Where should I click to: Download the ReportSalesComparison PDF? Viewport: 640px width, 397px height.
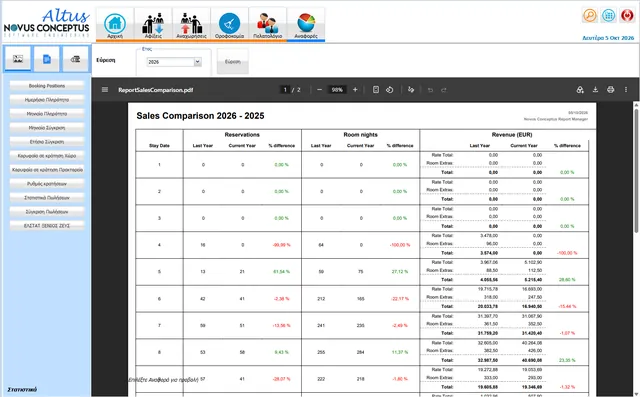[x=596, y=90]
